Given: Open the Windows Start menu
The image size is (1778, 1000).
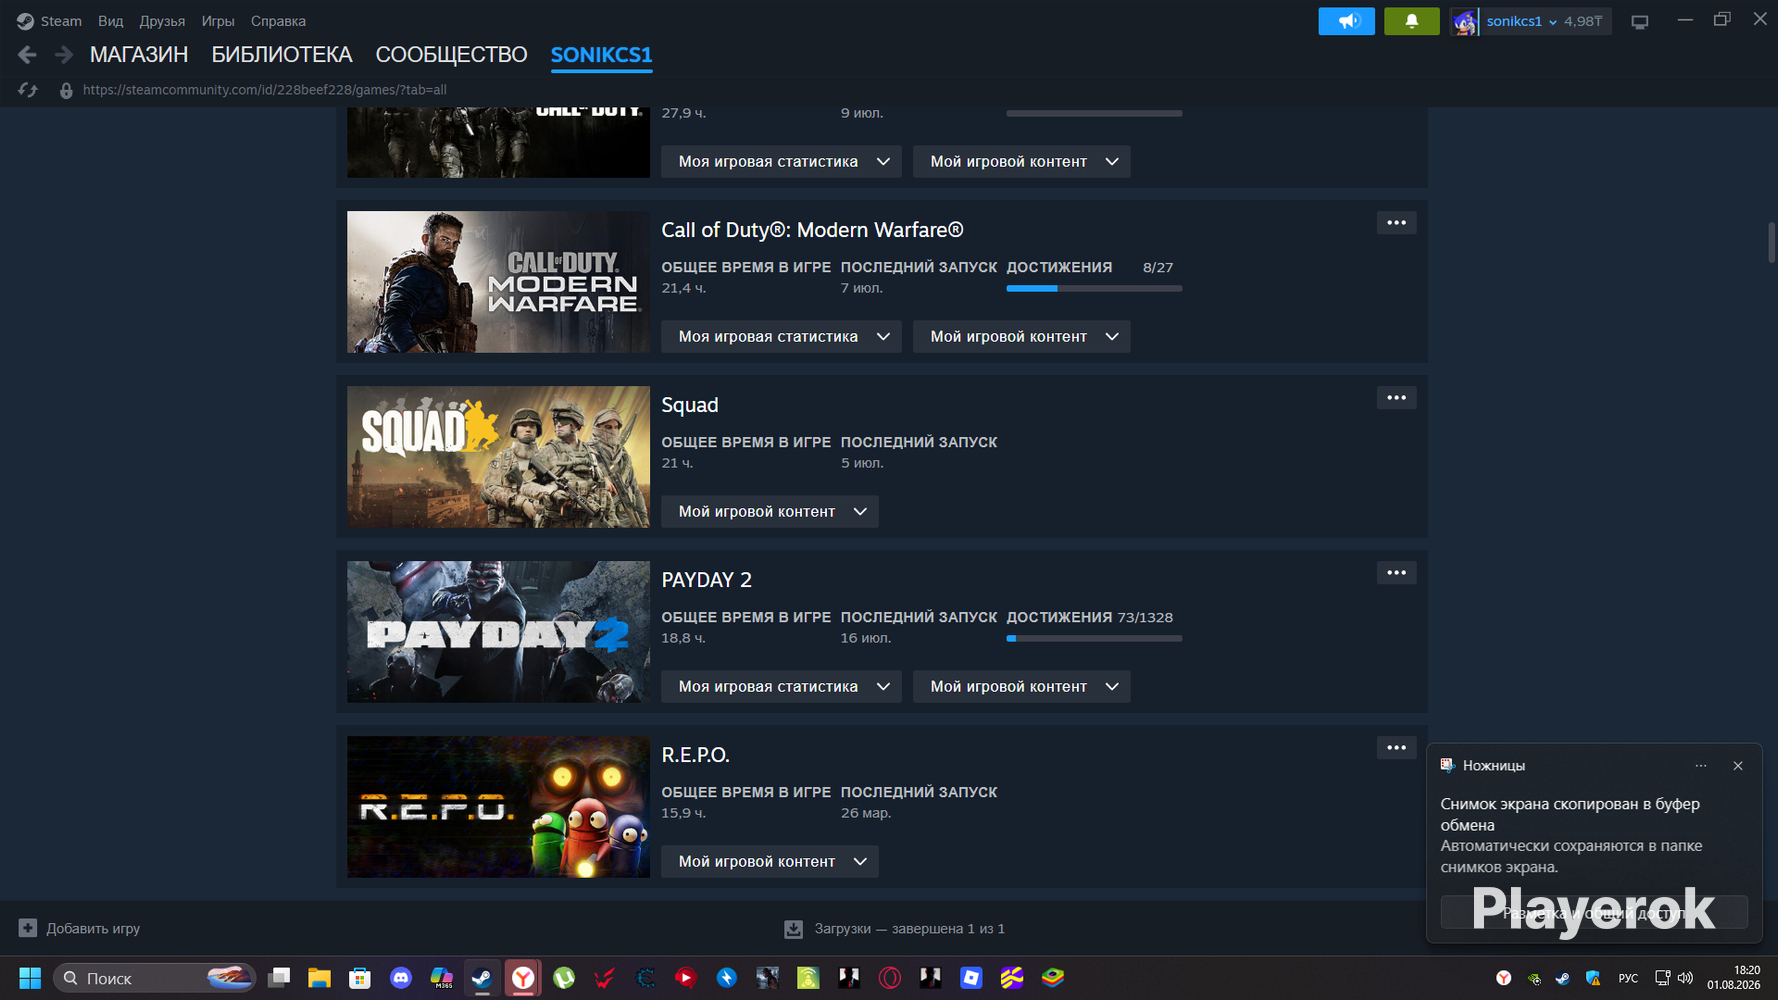Looking at the screenshot, I should (30, 978).
